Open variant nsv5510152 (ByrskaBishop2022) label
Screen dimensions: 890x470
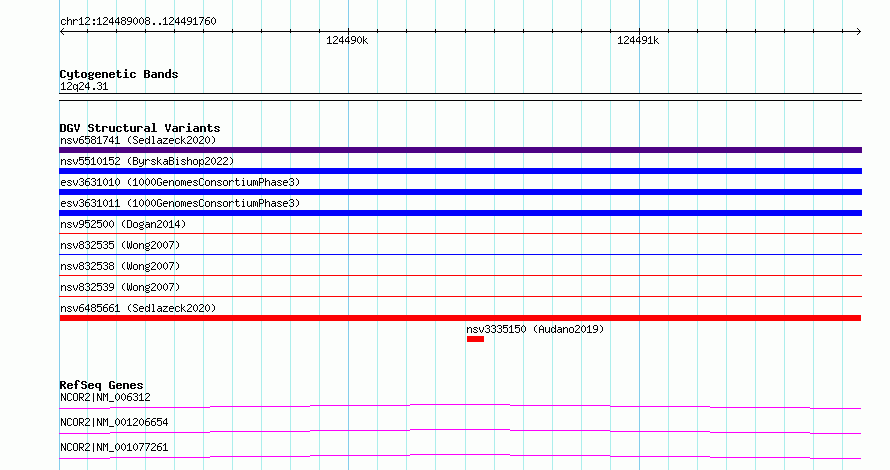[147, 161]
